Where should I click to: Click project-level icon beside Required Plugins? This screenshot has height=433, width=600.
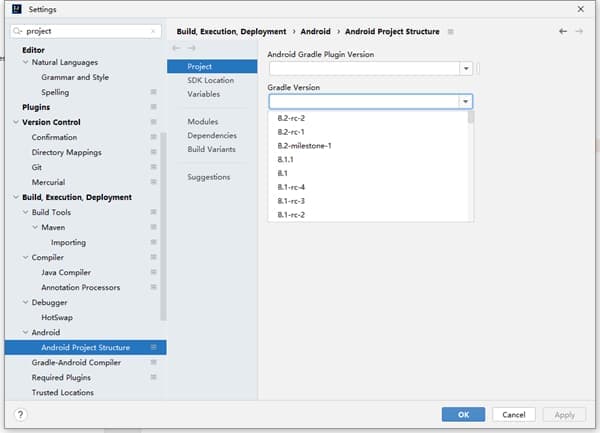point(153,377)
